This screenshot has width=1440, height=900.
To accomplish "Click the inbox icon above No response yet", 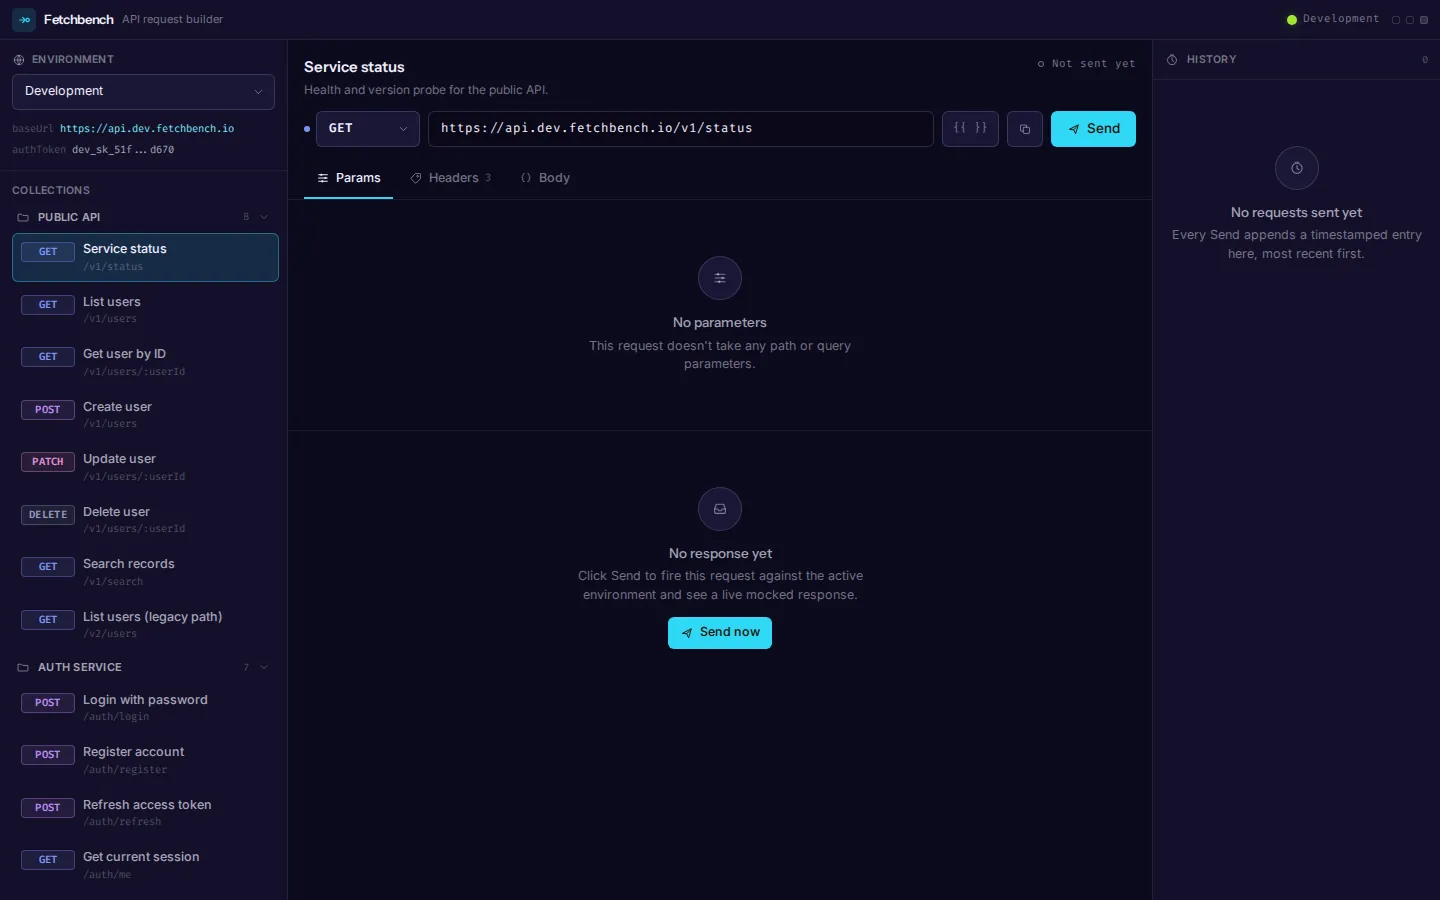I will pyautogui.click(x=720, y=509).
